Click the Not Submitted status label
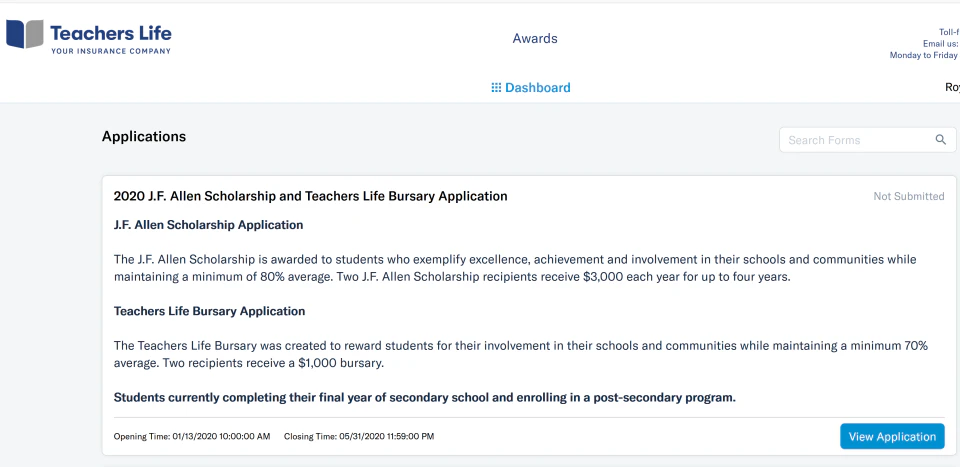This screenshot has height=467, width=960. click(908, 197)
